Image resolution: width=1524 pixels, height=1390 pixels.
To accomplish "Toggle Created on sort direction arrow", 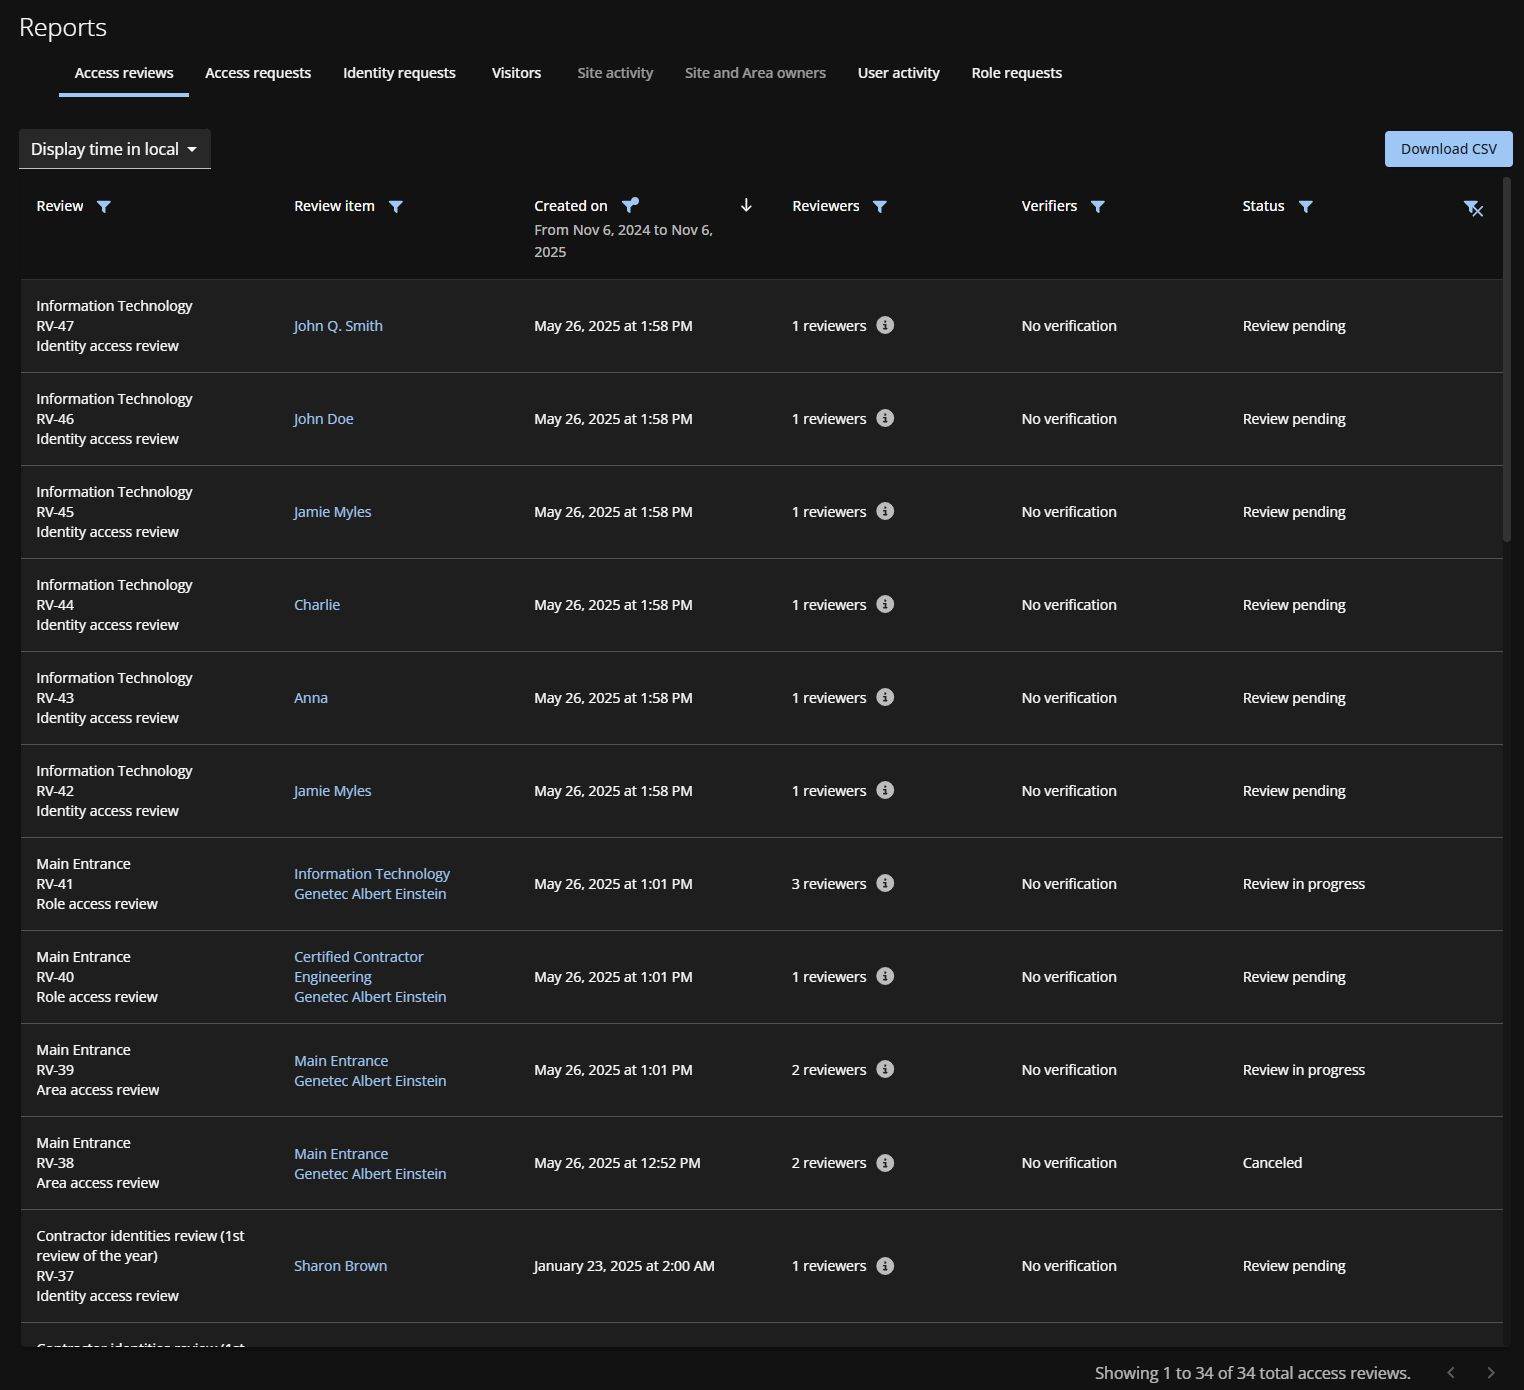I will 746,206.
